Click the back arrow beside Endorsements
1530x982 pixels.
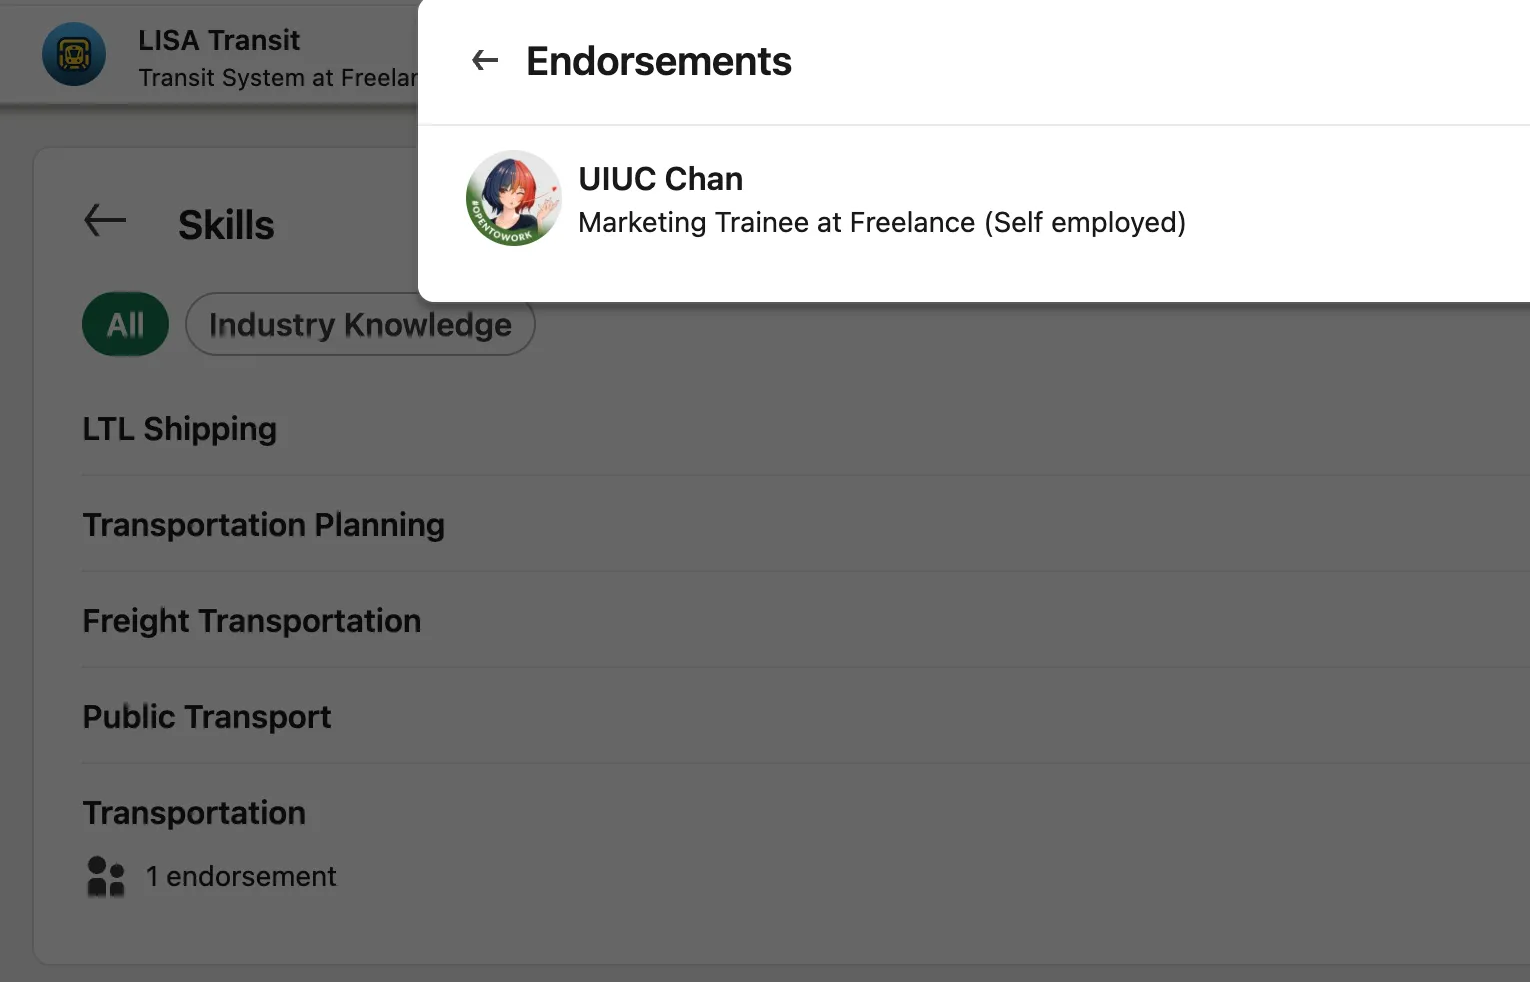click(x=485, y=61)
